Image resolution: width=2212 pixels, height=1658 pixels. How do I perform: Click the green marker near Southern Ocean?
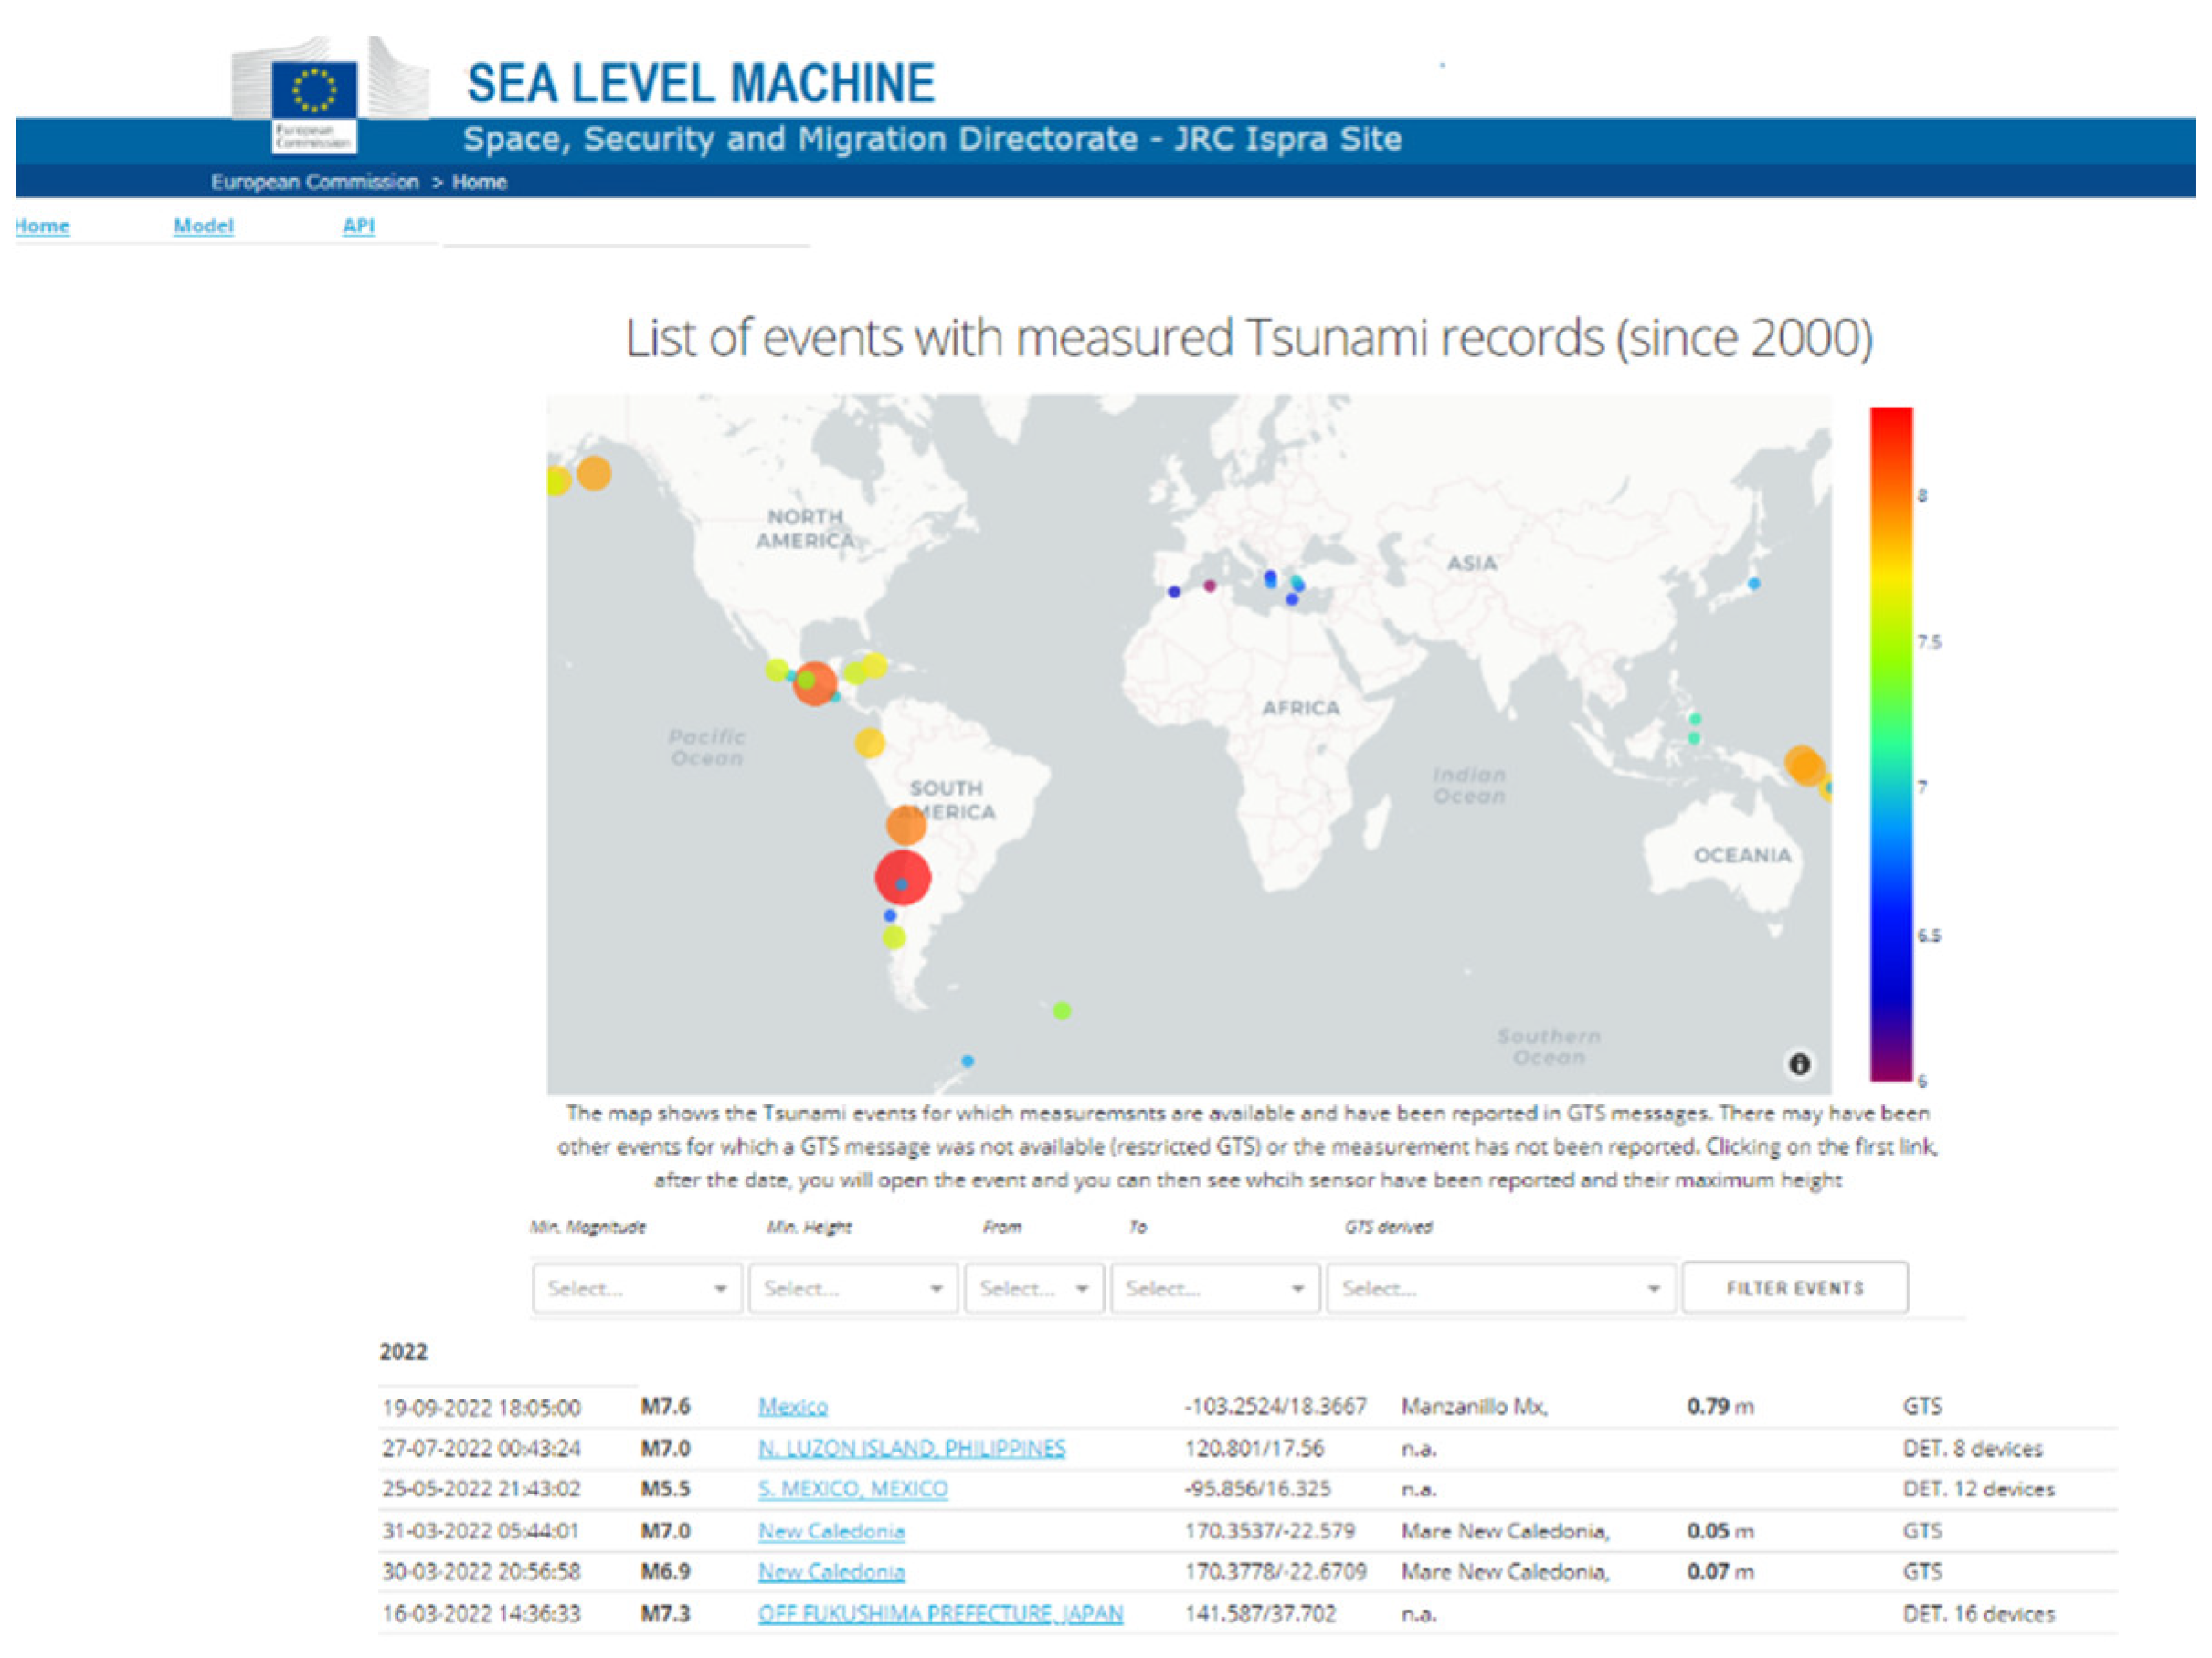pyautogui.click(x=1062, y=1010)
